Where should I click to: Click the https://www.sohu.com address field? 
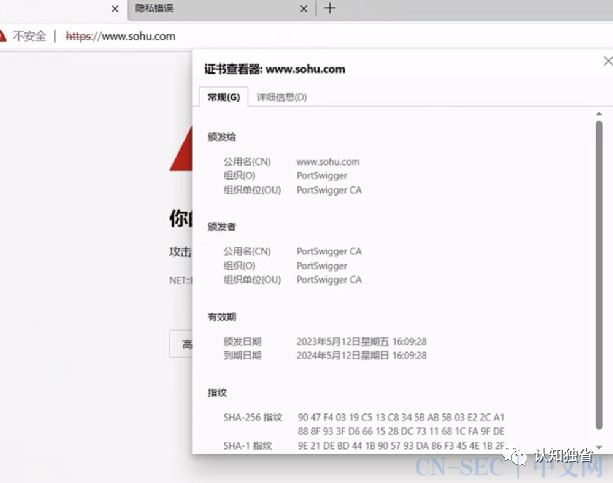tap(120, 36)
